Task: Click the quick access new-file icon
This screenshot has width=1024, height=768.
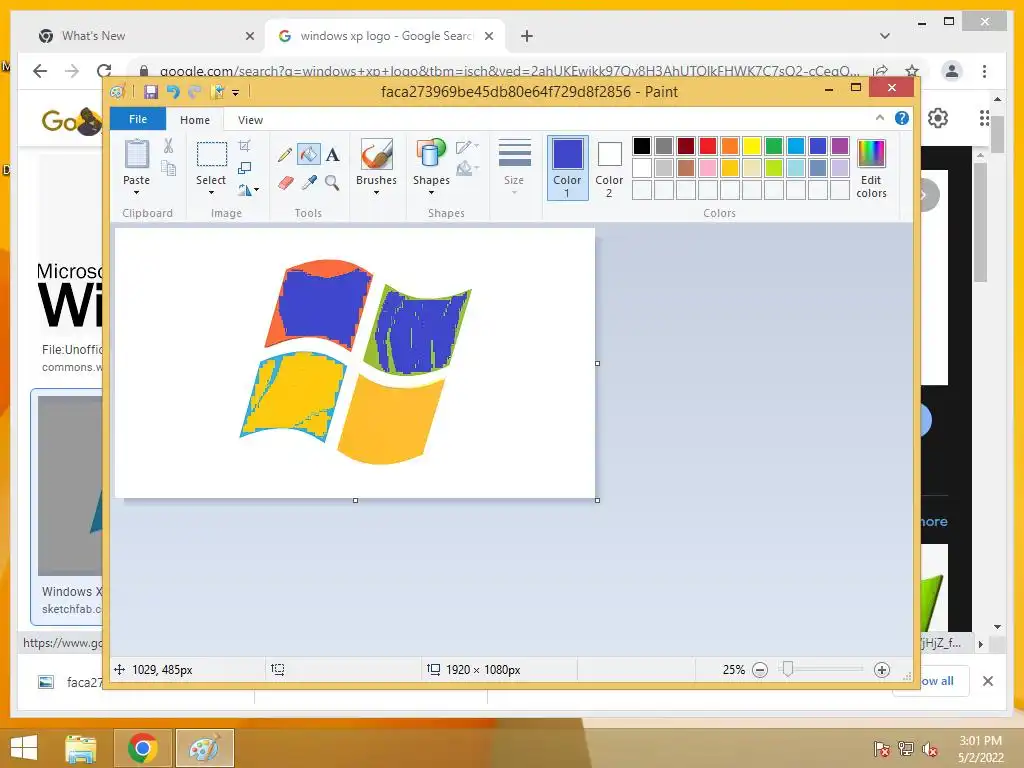Action: coord(217,92)
